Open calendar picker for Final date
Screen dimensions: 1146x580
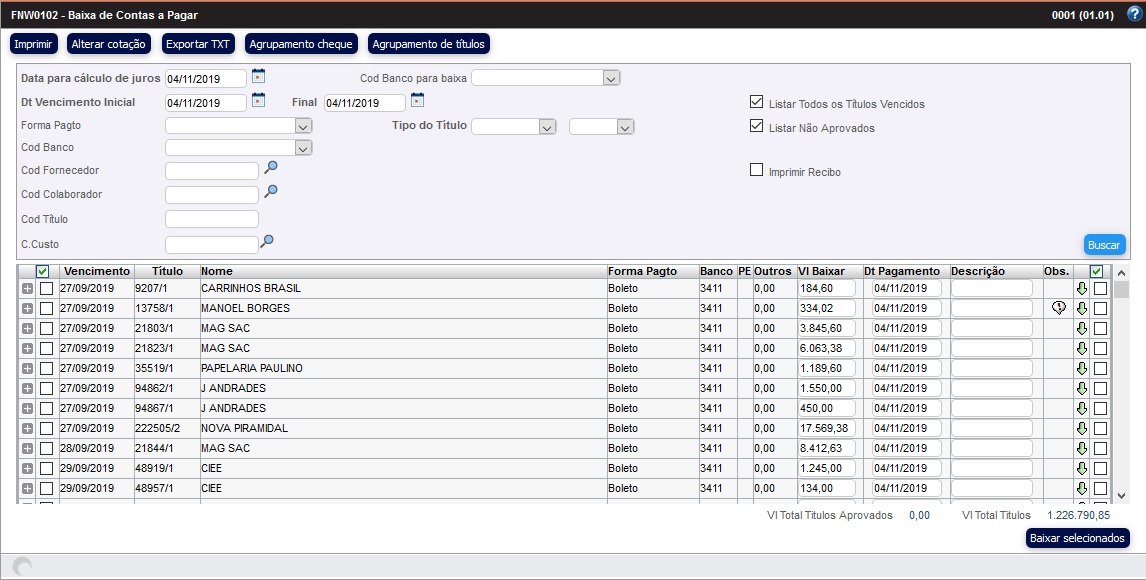[417, 100]
